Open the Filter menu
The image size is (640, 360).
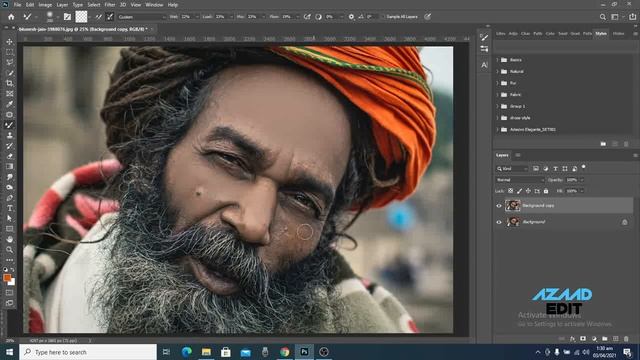coord(110,5)
